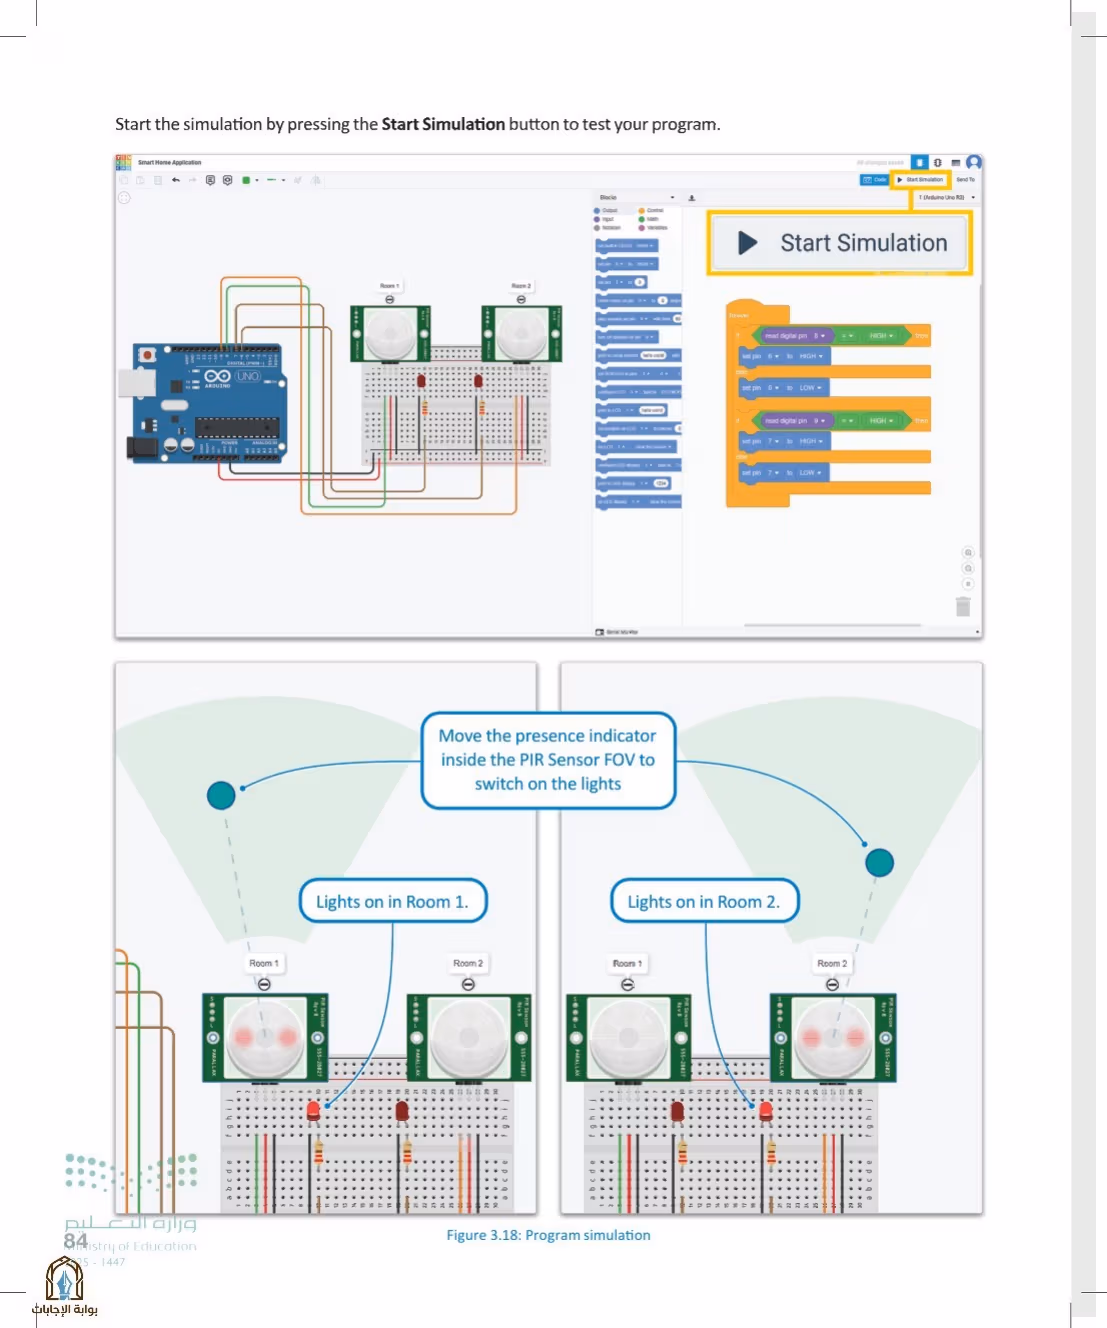
Task: Open the HIGH dropdown in set pin 6 to HIGH
Action: pyautogui.click(x=811, y=356)
